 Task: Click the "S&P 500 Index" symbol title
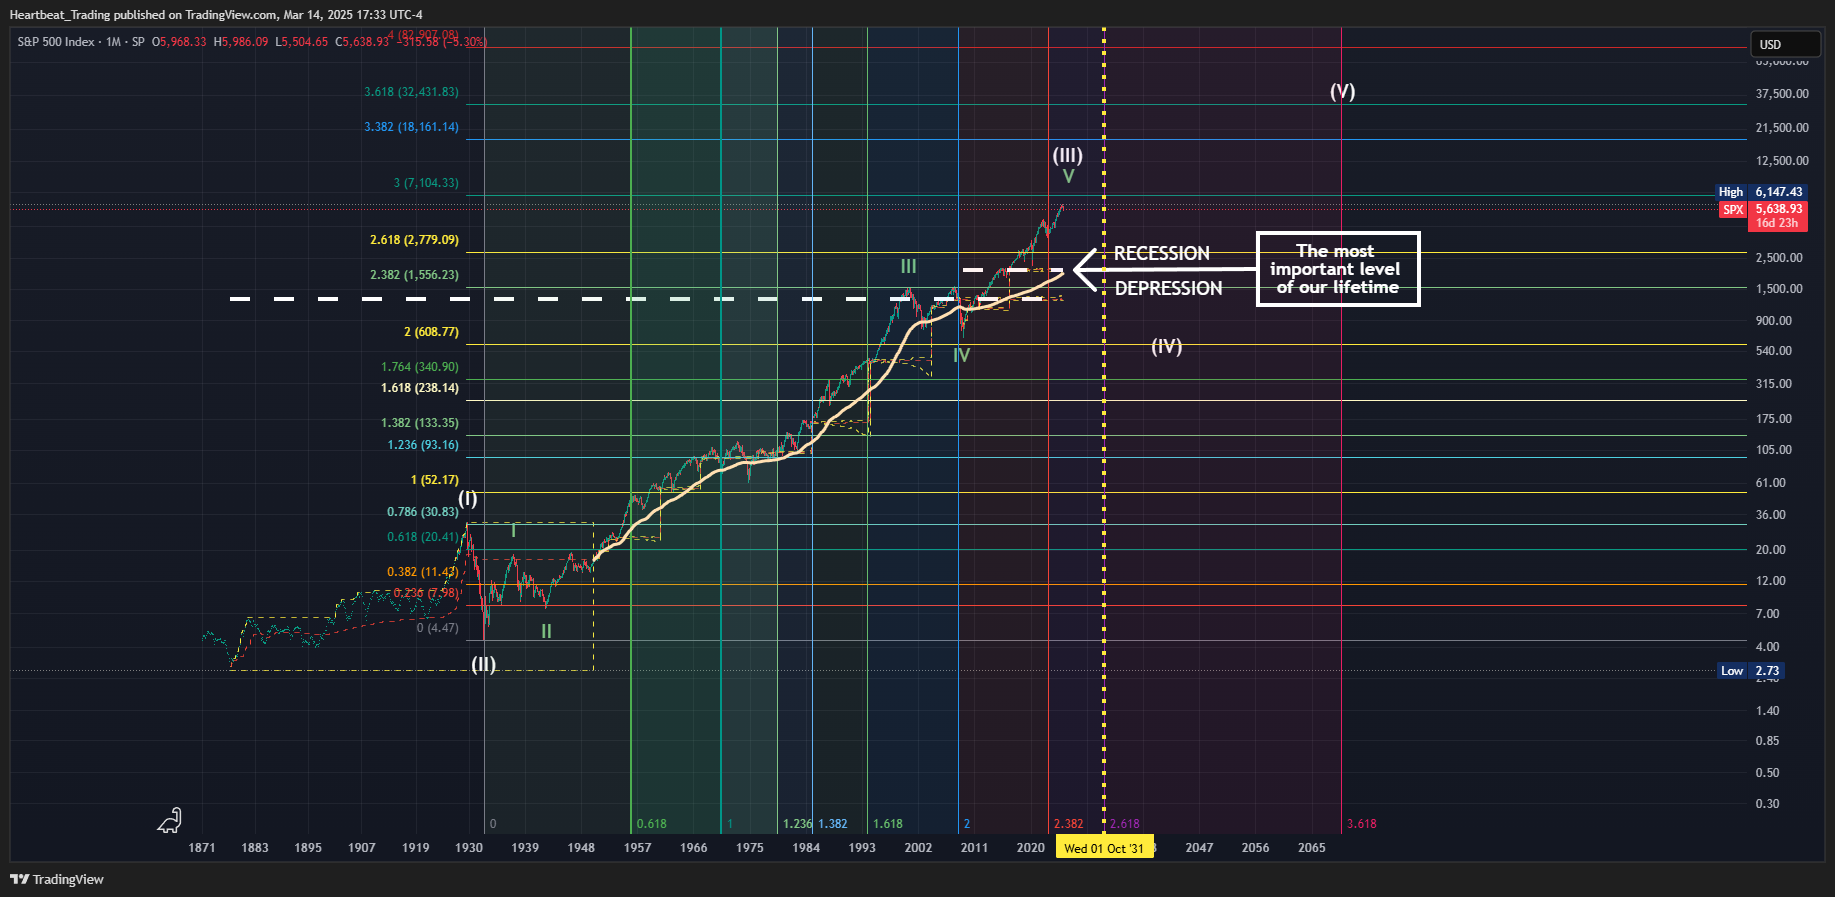point(56,42)
